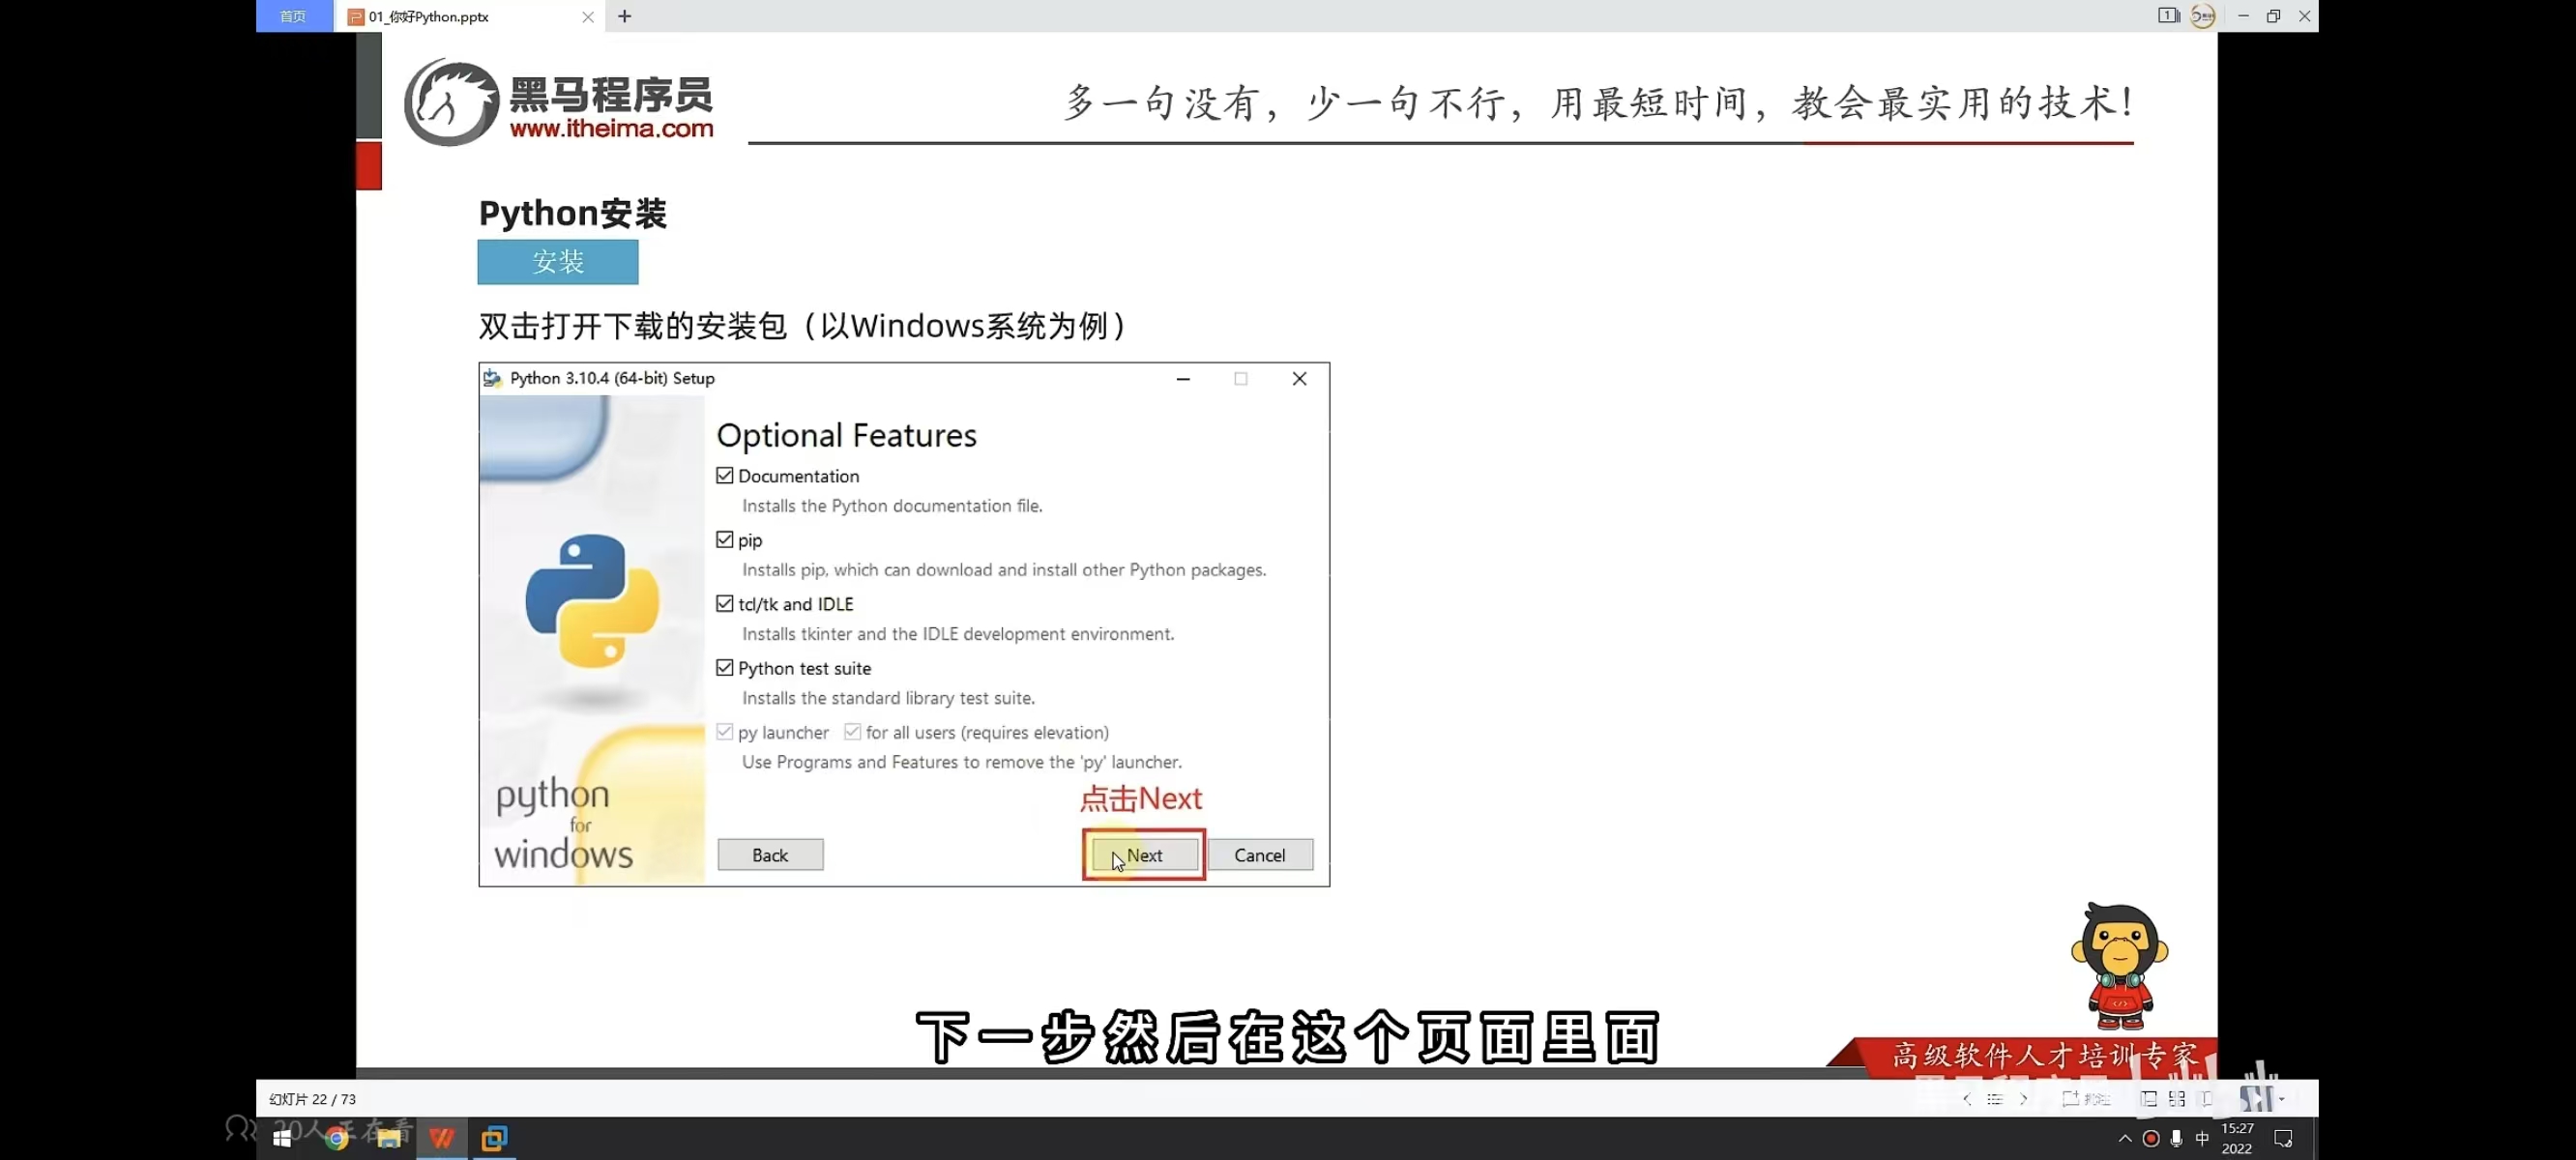Image resolution: width=2576 pixels, height=1160 pixels.
Task: Toggle the Python test suite checkbox
Action: pos(725,668)
